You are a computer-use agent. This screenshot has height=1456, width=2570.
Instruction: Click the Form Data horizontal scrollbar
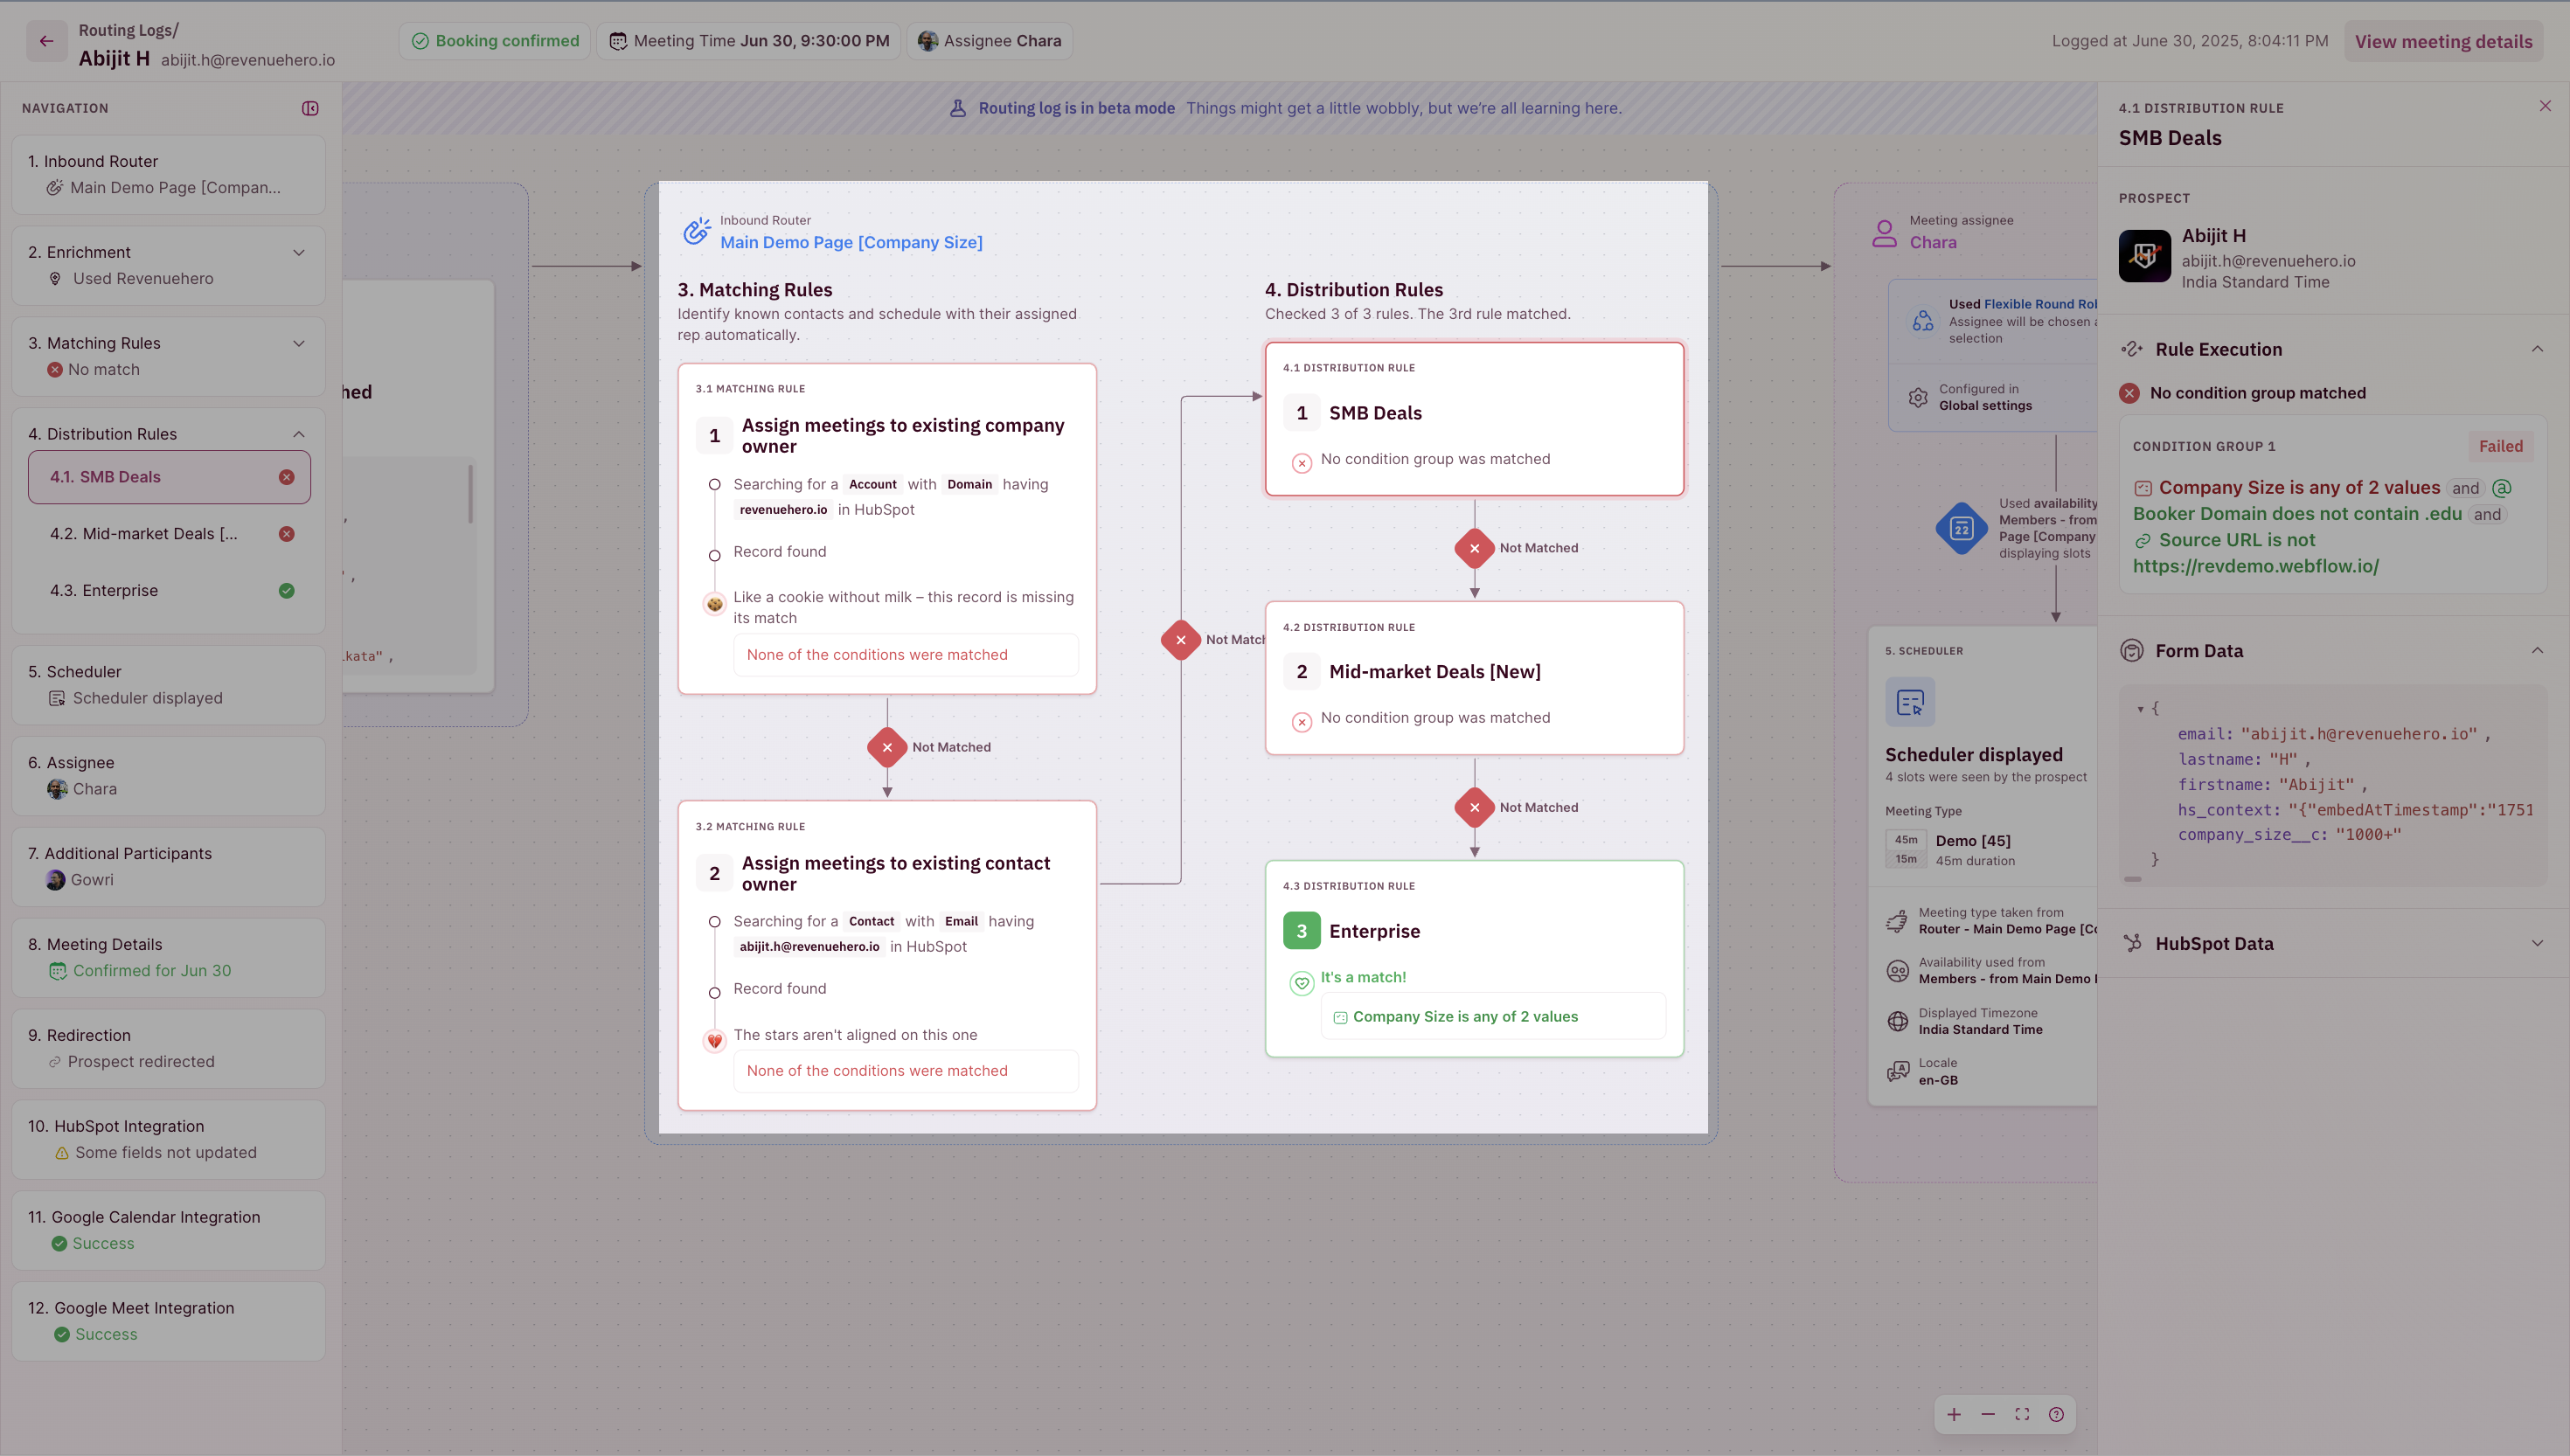(x=2133, y=879)
